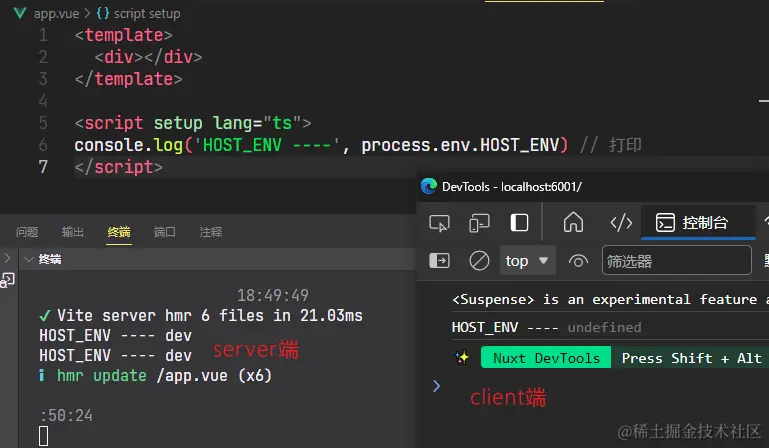The image size is (769, 448).
Task: Click line number 7 in editor gutter
Action: tap(43, 167)
